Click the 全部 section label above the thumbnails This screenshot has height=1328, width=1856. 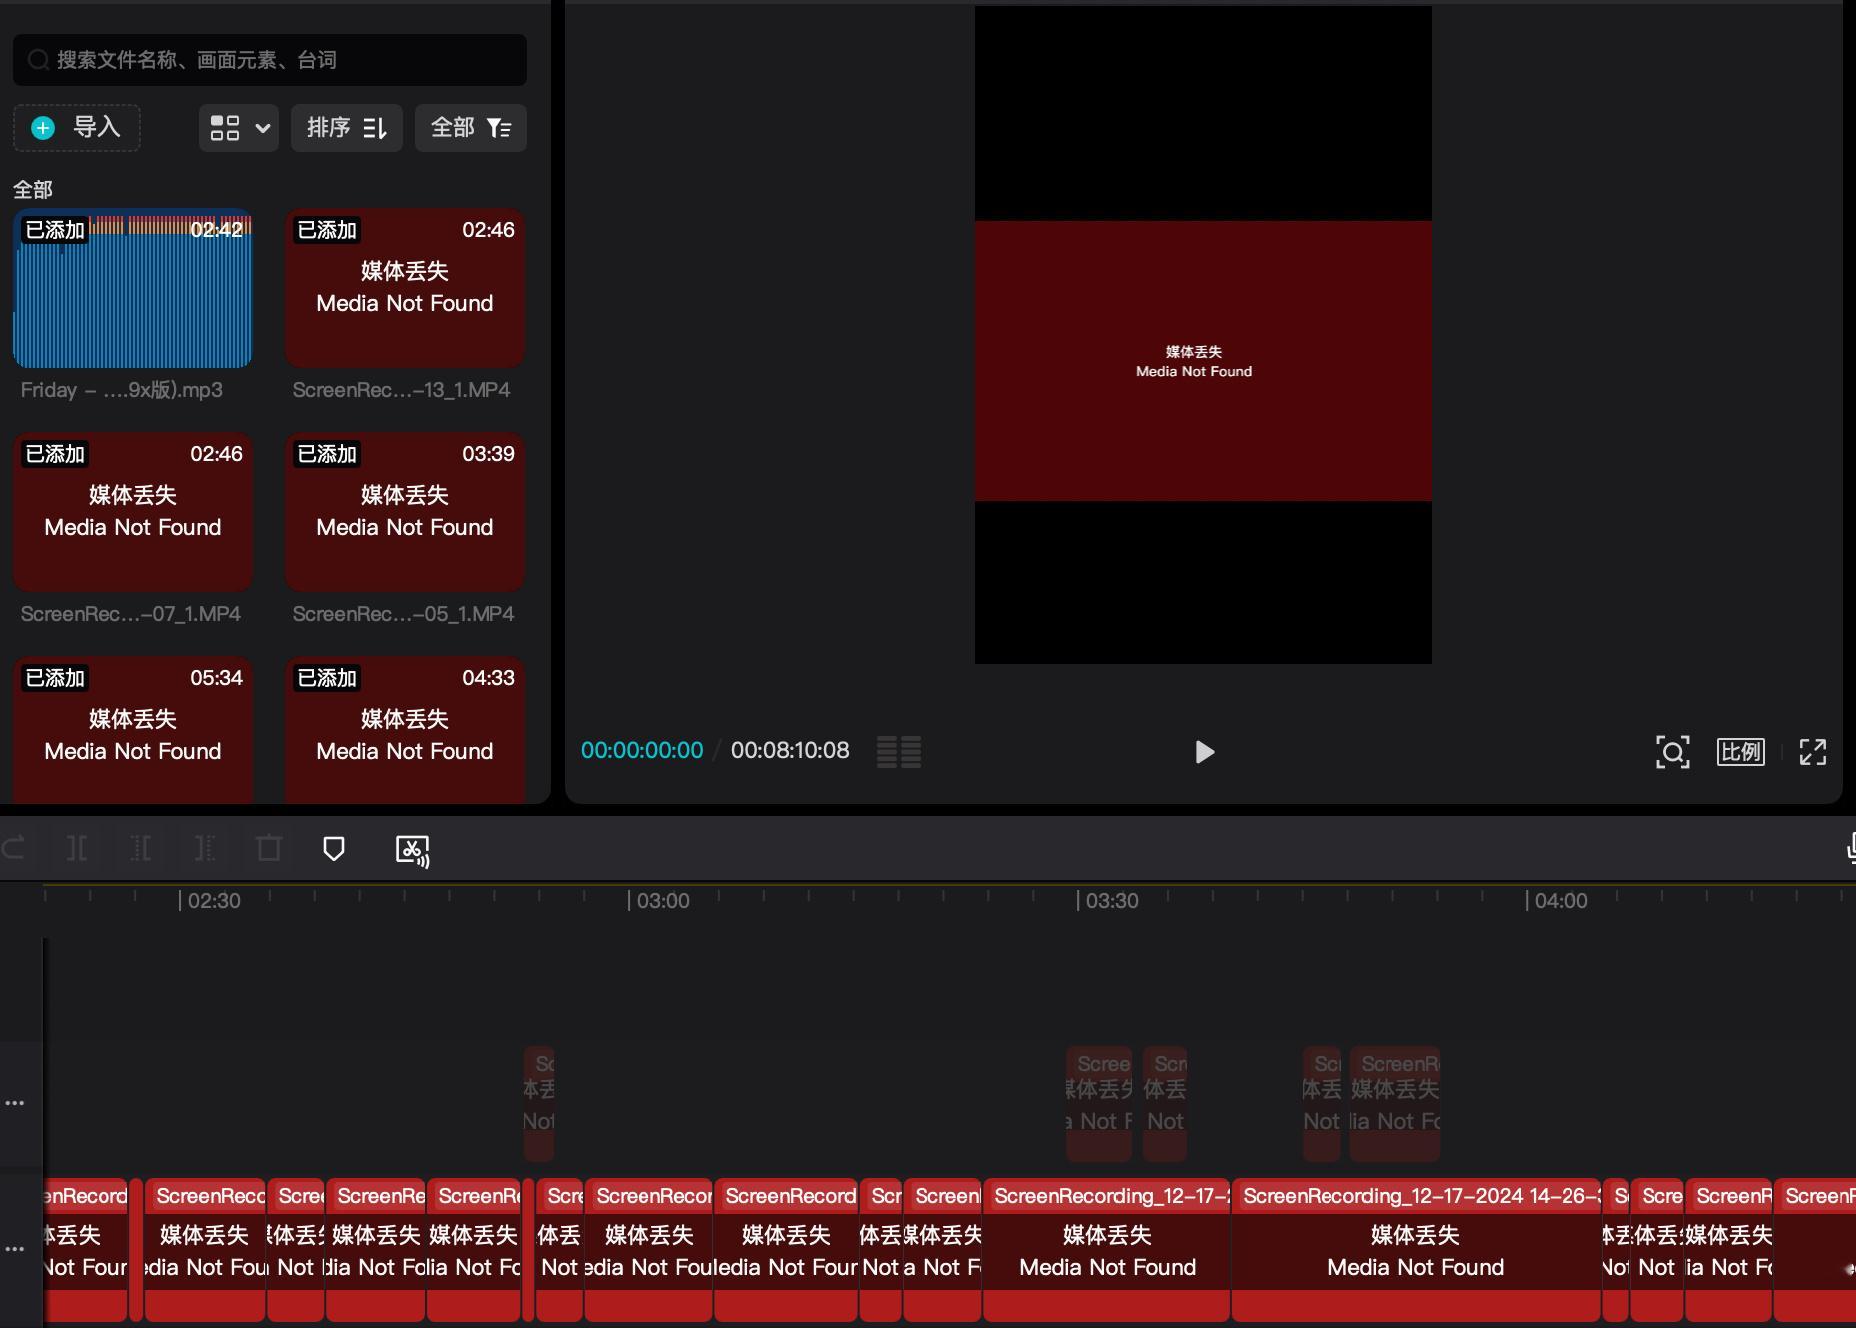[x=33, y=189]
